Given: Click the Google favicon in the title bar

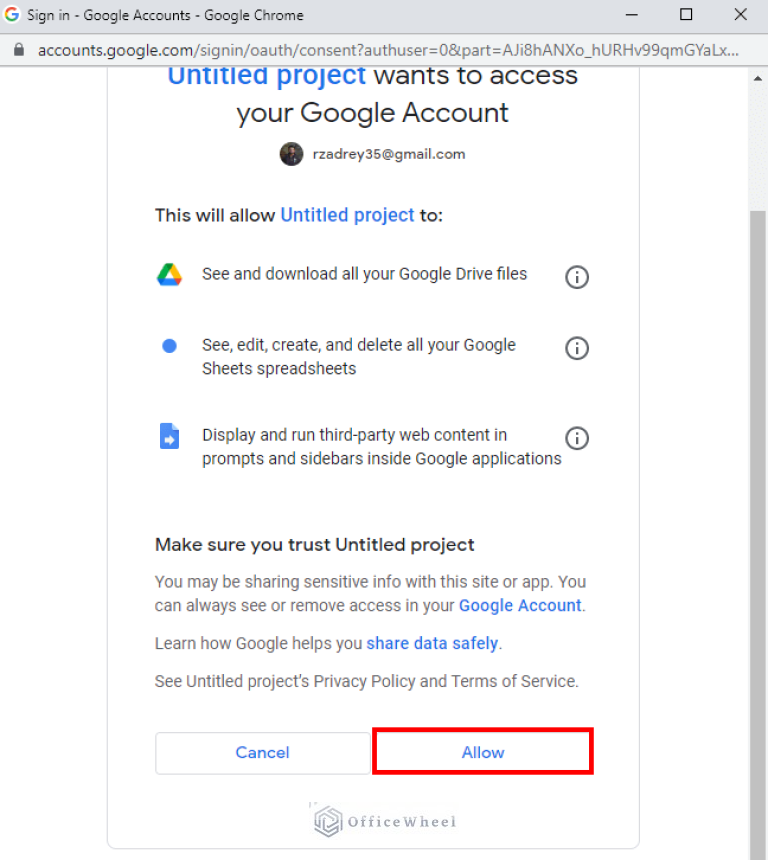Looking at the screenshot, I should pos(12,15).
